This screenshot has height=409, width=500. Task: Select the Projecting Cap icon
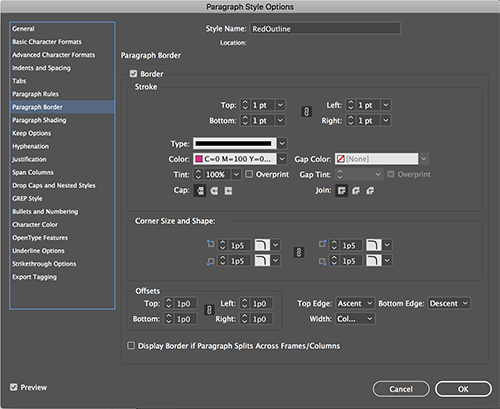[x=228, y=191]
